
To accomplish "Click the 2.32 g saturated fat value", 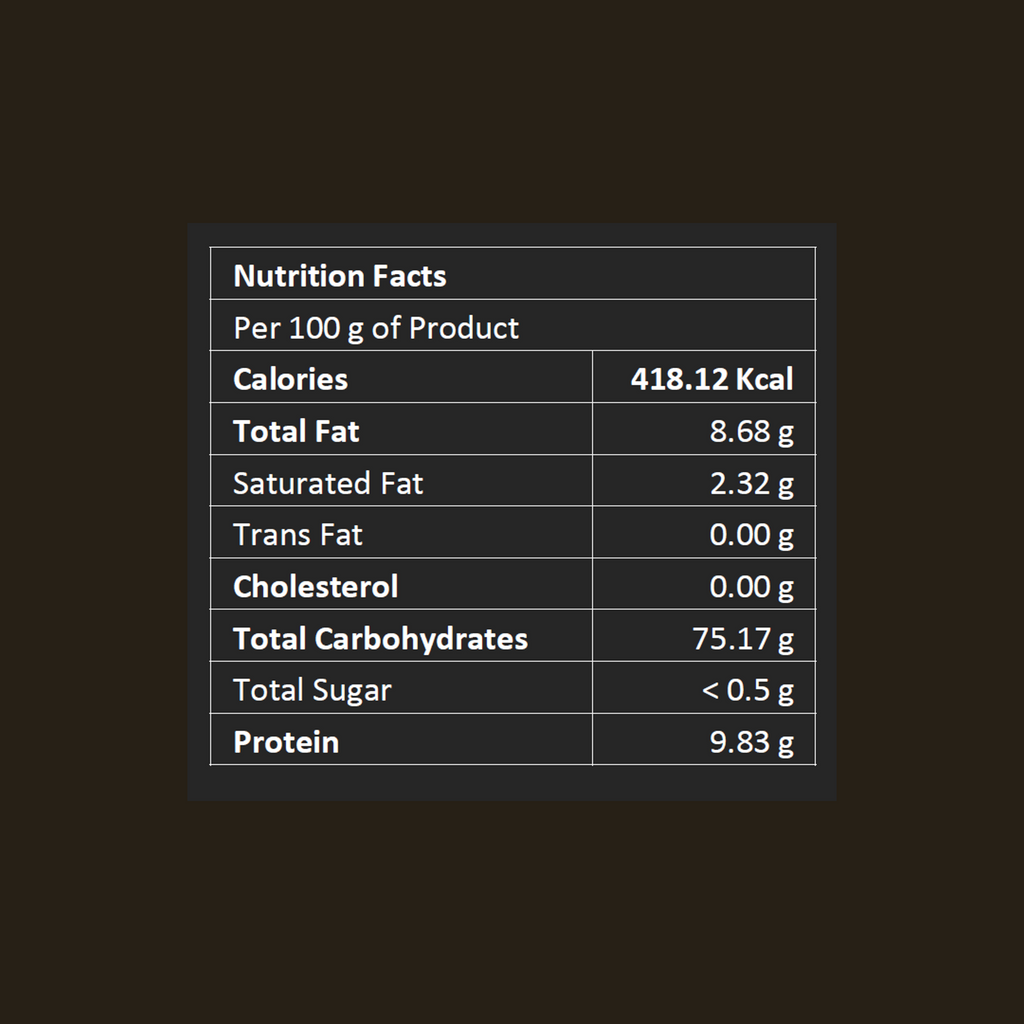I will 751,483.
